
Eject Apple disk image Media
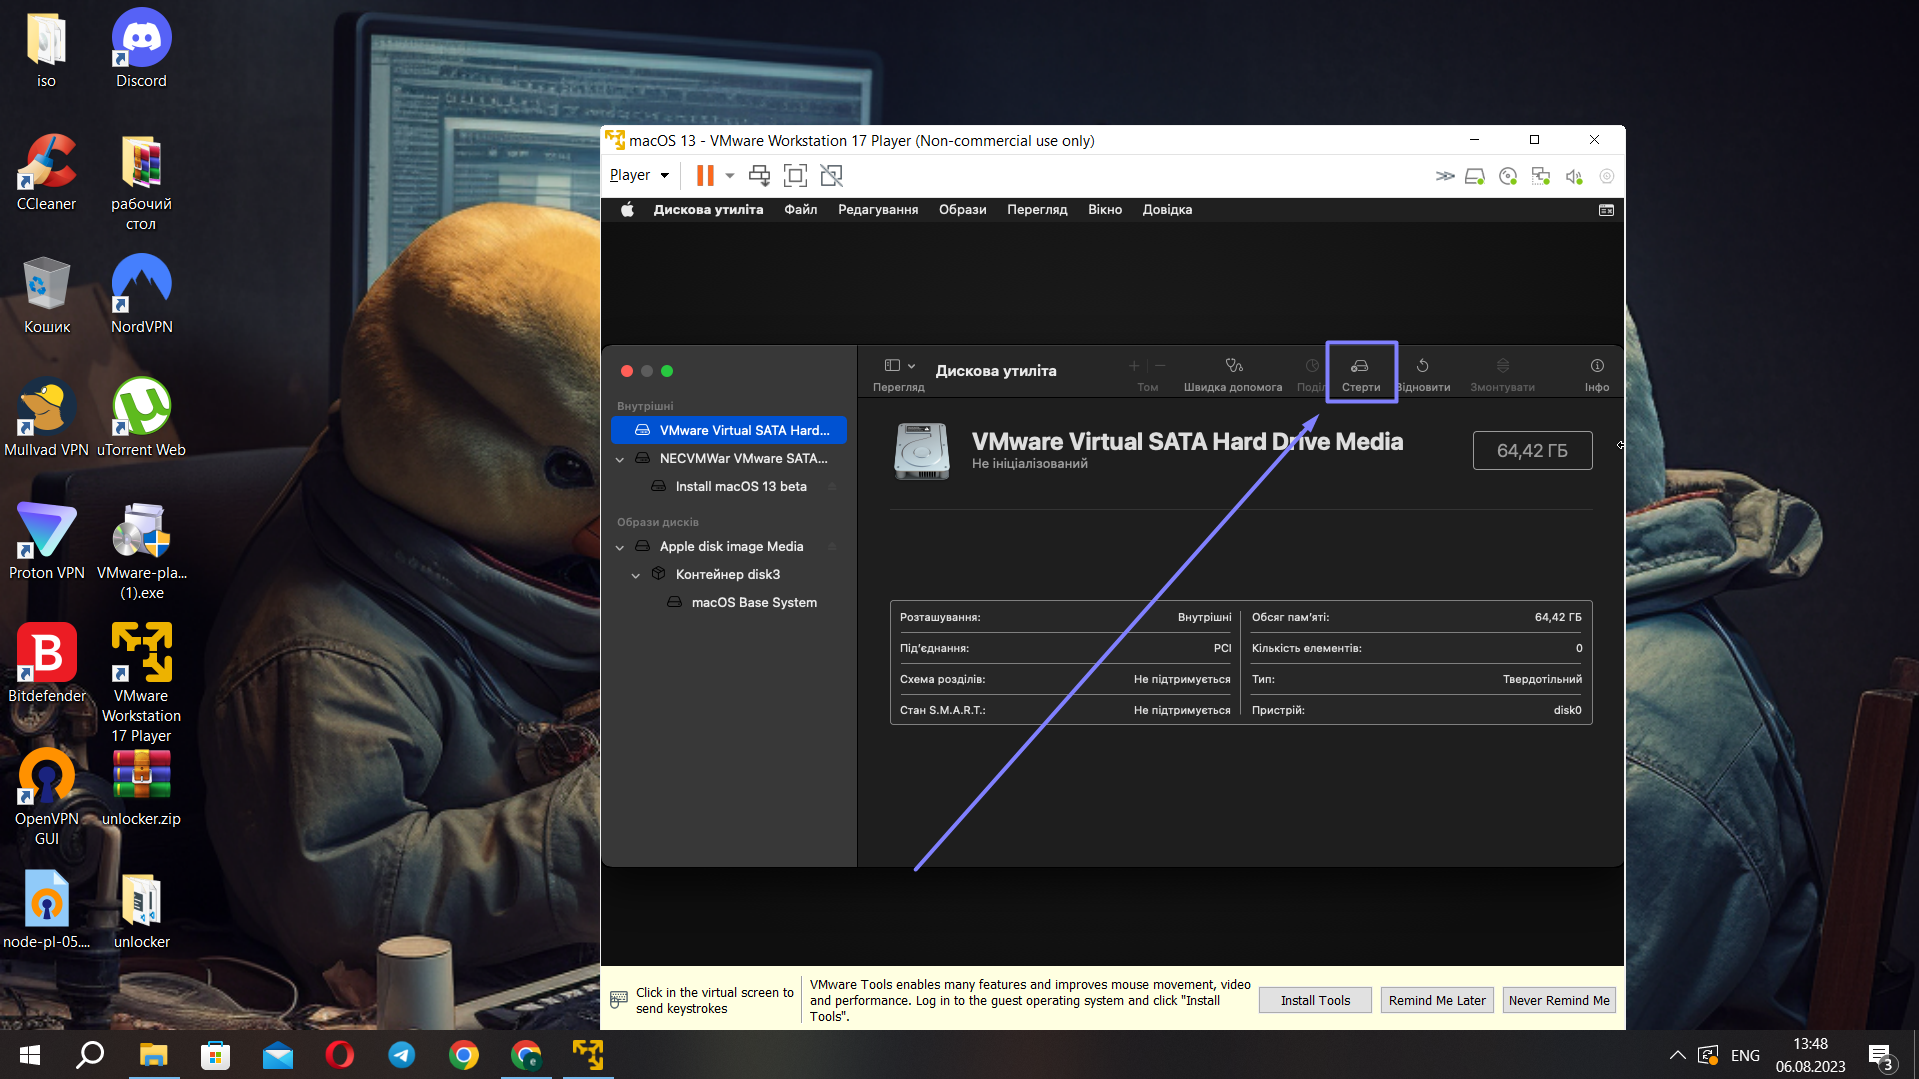[x=832, y=547]
